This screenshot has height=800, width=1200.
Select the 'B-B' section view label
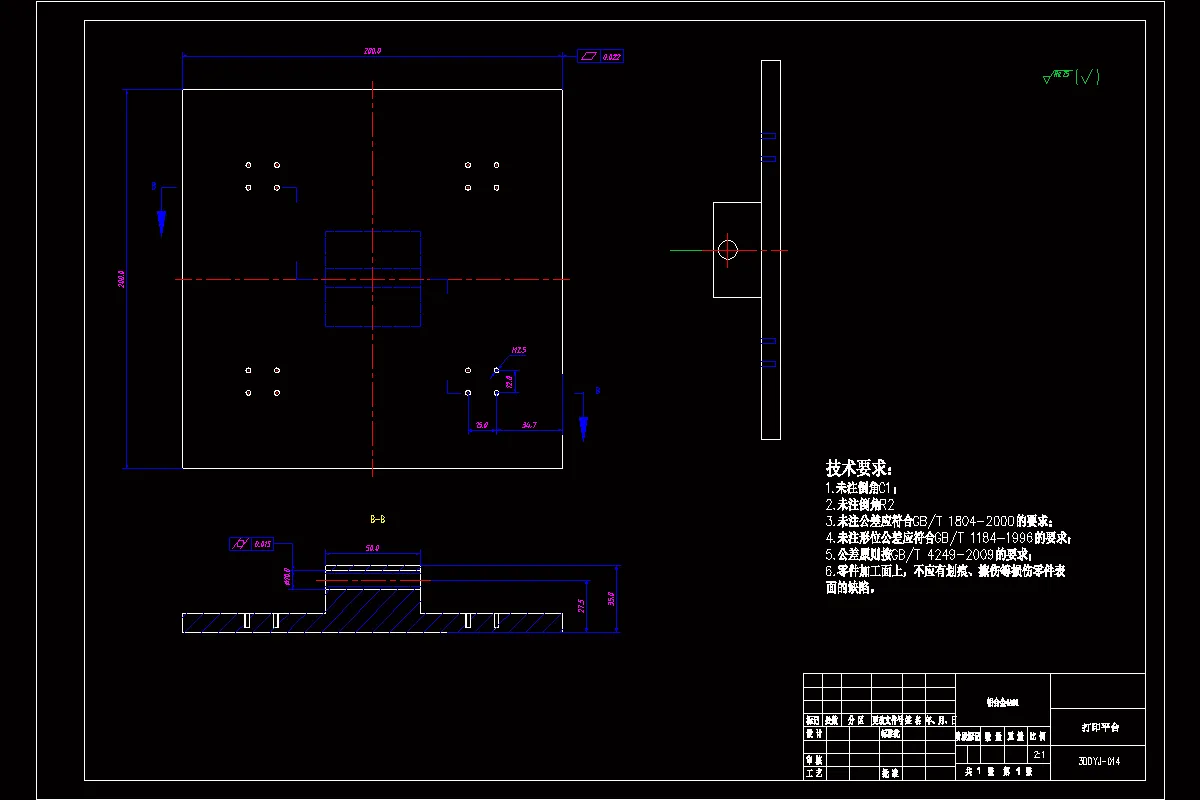click(x=378, y=520)
